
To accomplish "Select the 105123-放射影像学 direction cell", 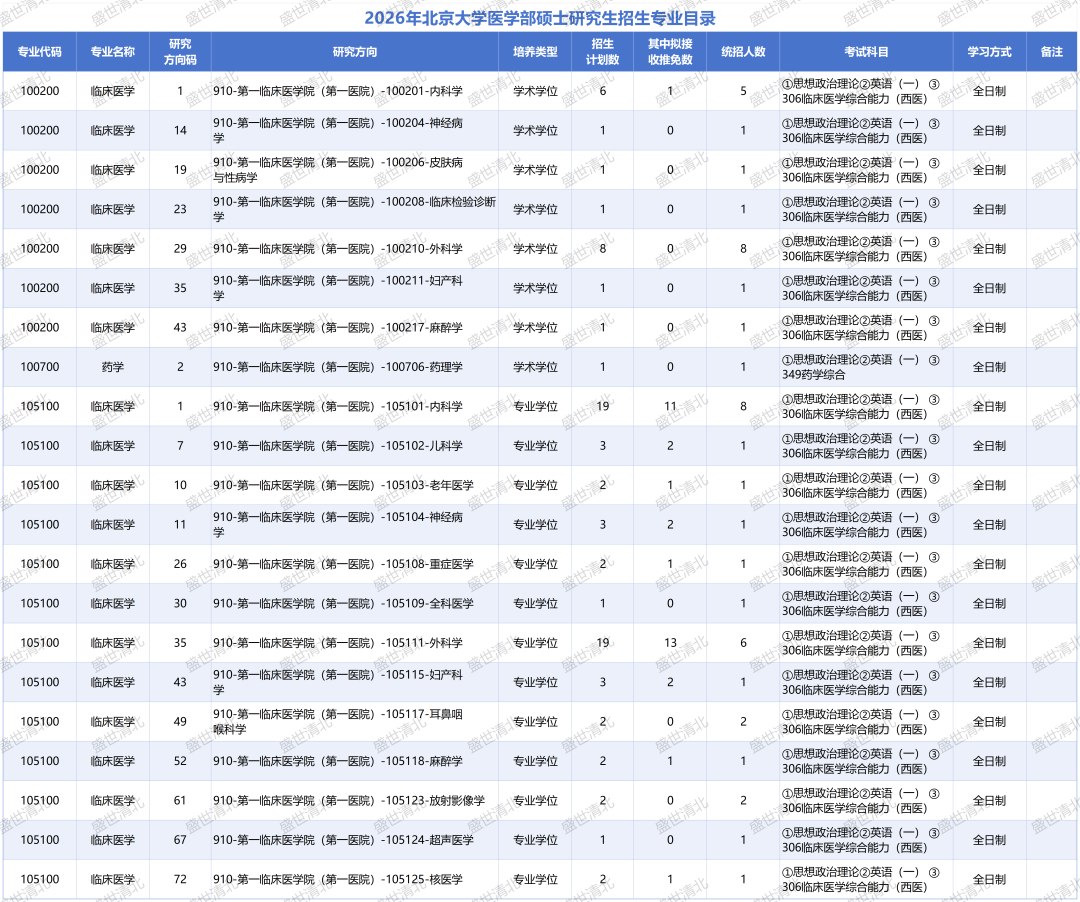I will click(x=355, y=800).
